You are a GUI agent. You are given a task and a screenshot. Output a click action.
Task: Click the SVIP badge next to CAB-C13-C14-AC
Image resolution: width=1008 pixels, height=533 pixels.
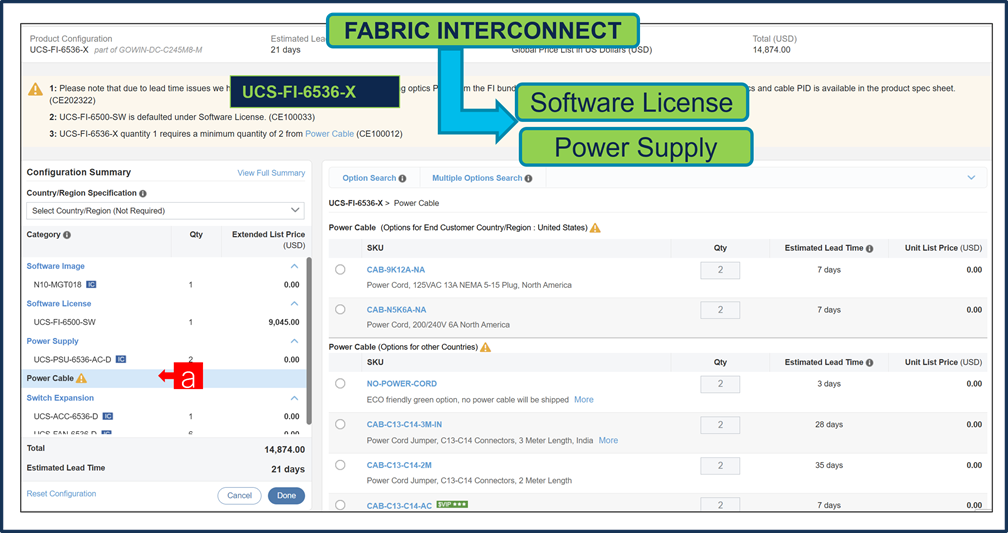coord(452,505)
